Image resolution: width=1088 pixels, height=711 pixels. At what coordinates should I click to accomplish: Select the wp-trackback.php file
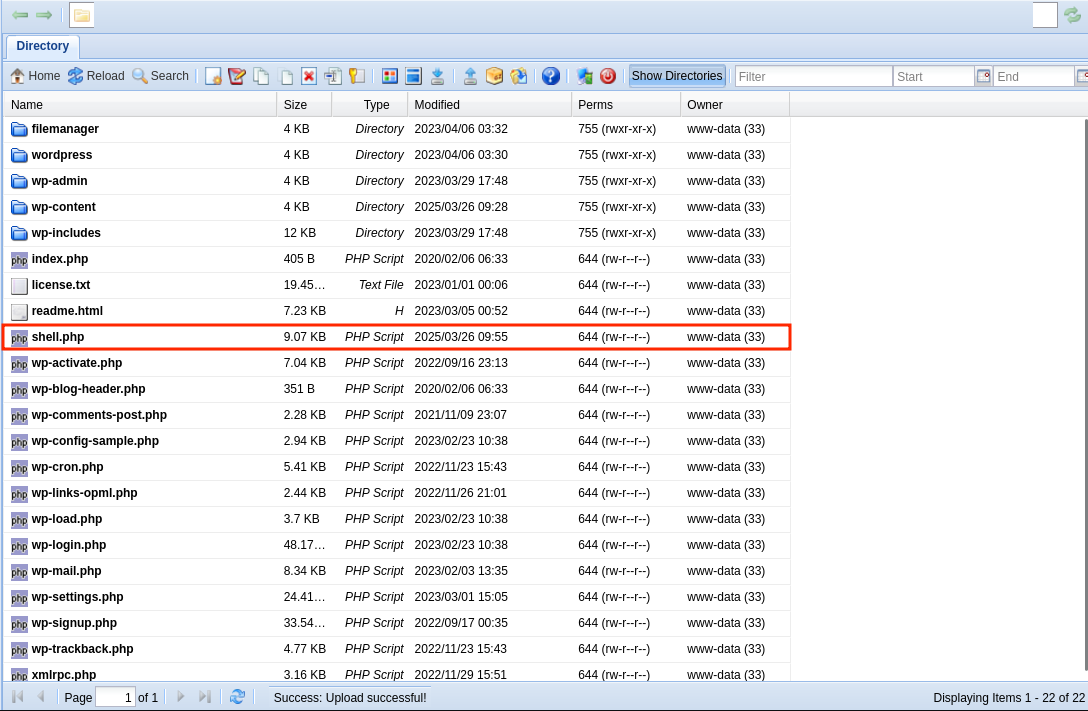397,649
